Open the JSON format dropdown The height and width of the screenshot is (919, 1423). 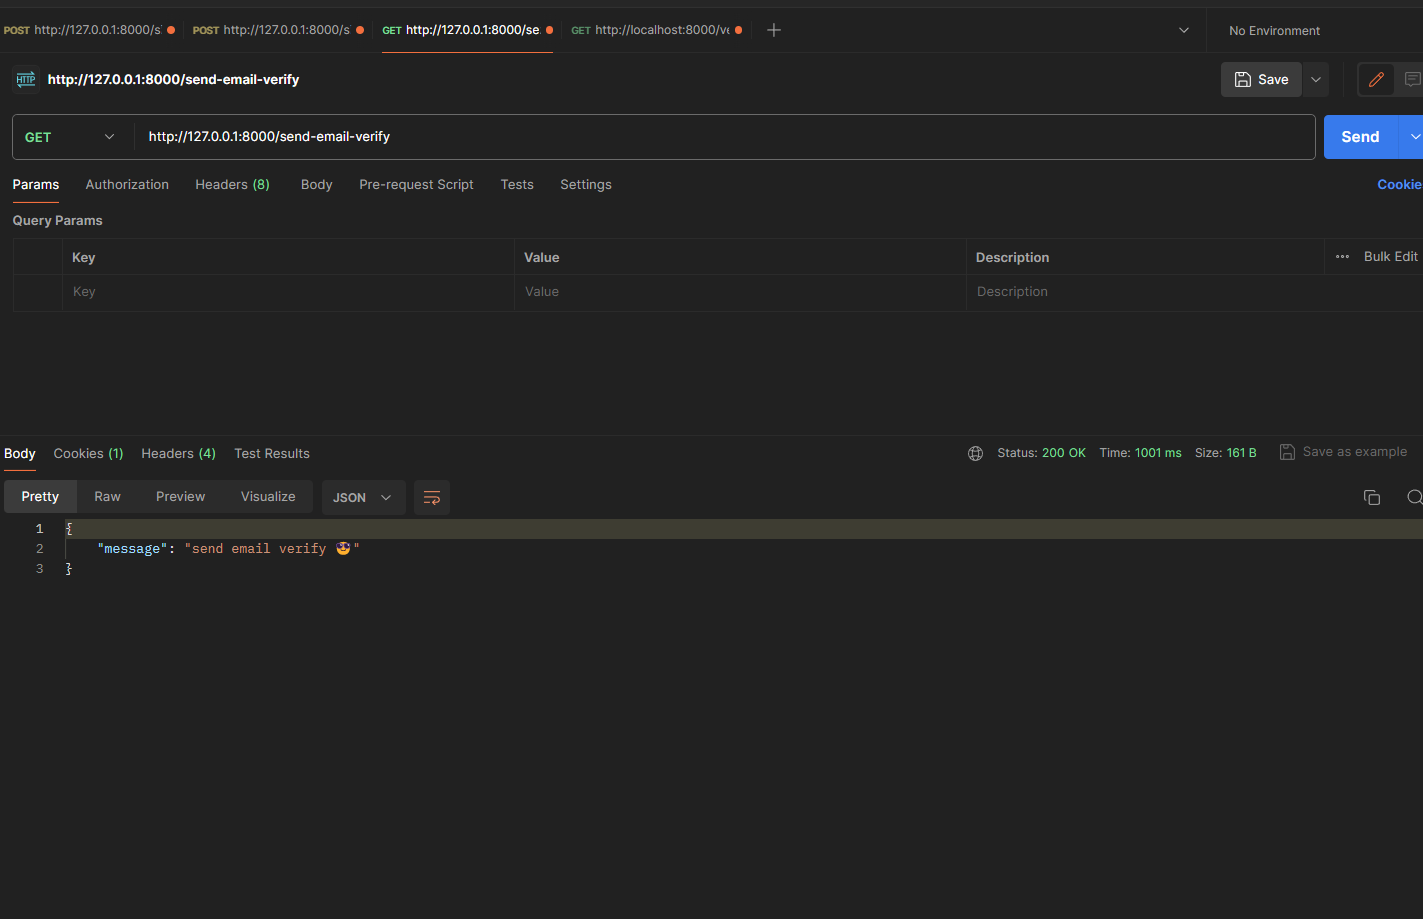pos(363,497)
